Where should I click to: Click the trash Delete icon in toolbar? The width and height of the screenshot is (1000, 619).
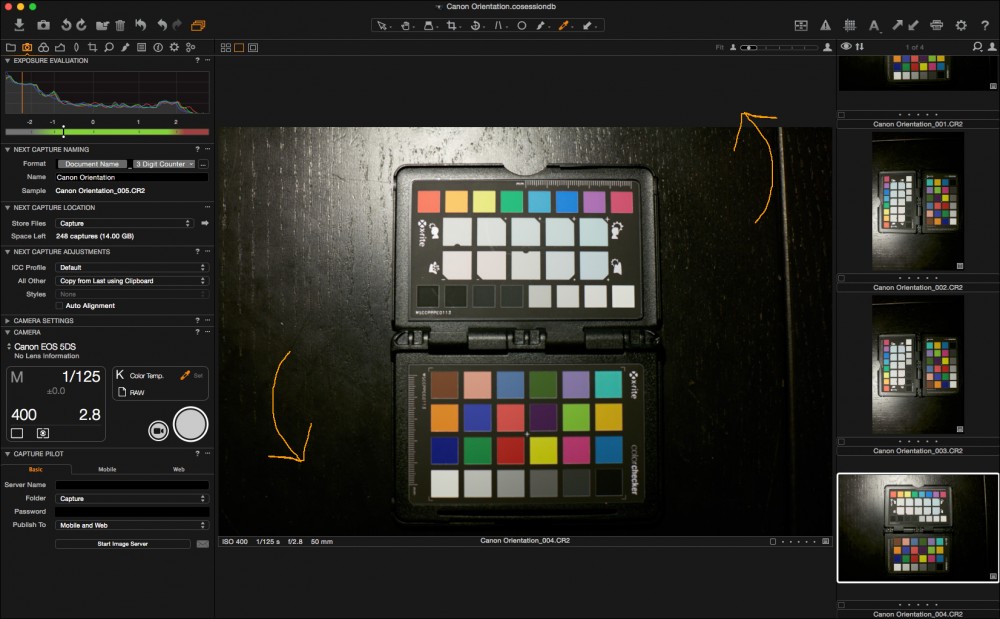click(x=120, y=25)
